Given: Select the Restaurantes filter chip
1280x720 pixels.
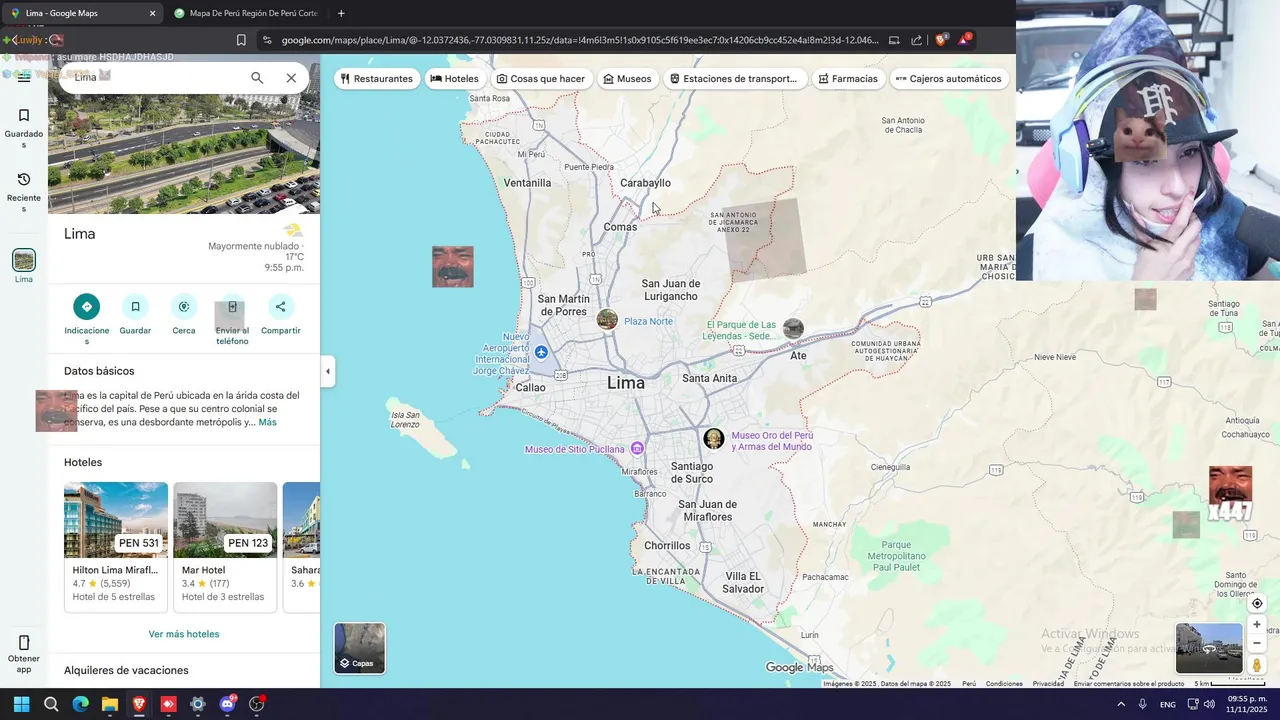Looking at the screenshot, I should [x=377, y=79].
